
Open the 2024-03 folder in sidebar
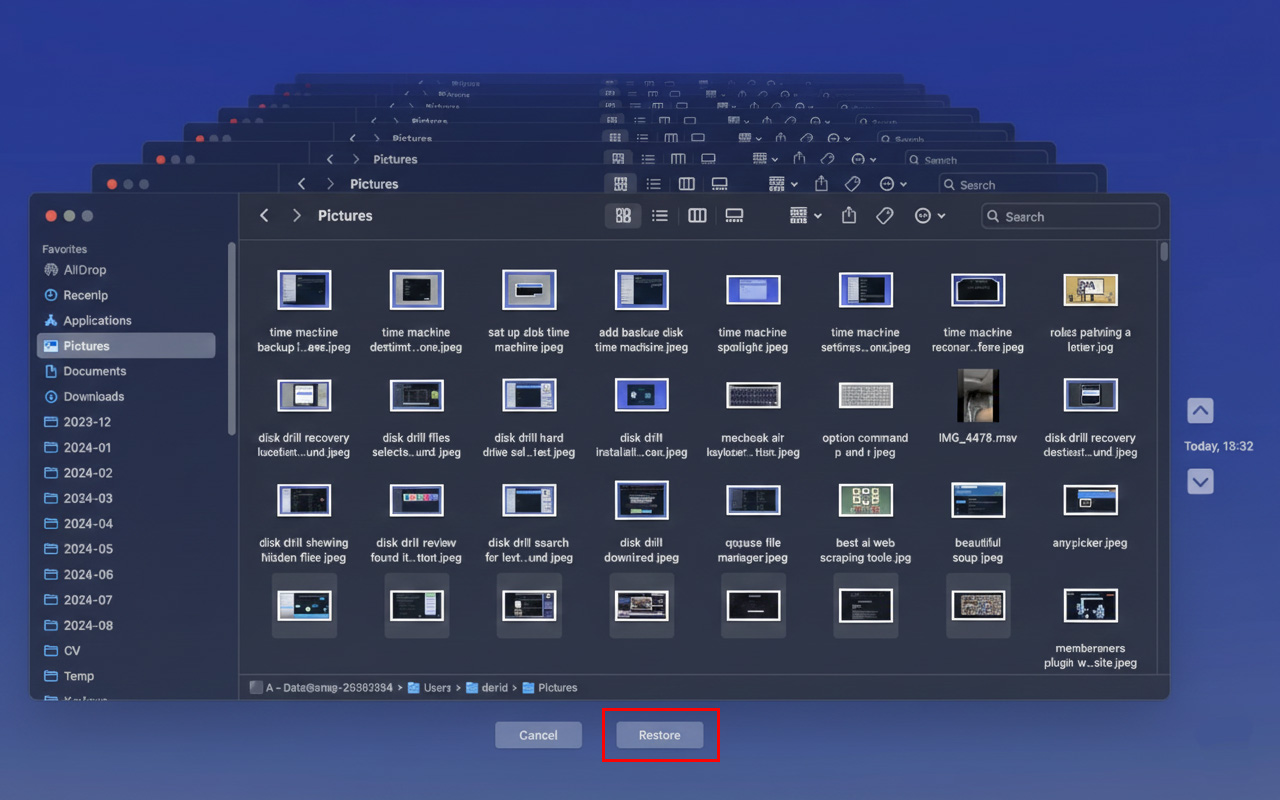point(88,498)
